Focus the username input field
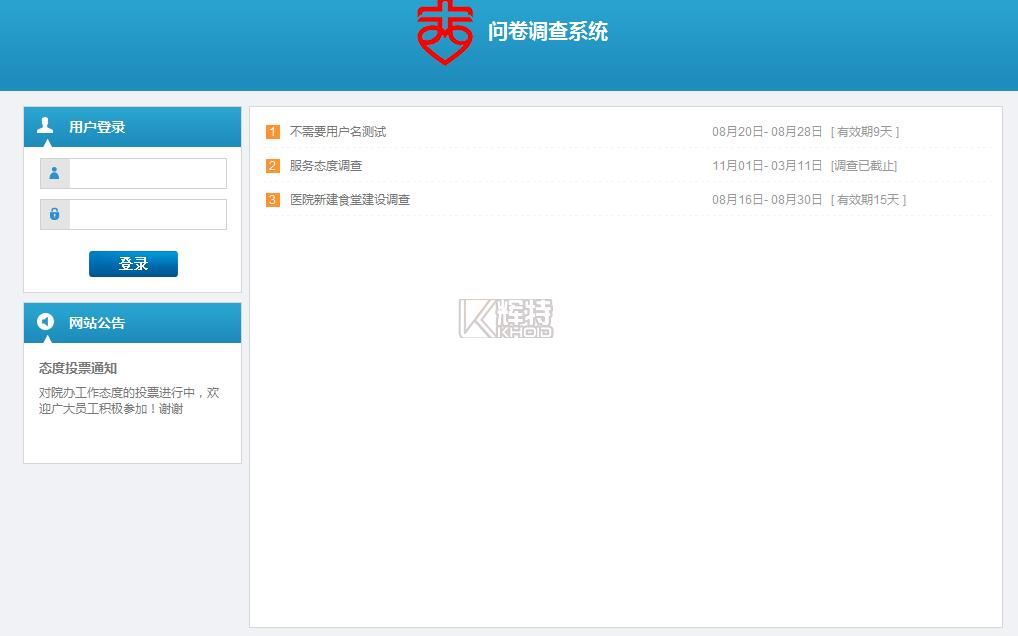The width and height of the screenshot is (1018, 636). click(147, 173)
